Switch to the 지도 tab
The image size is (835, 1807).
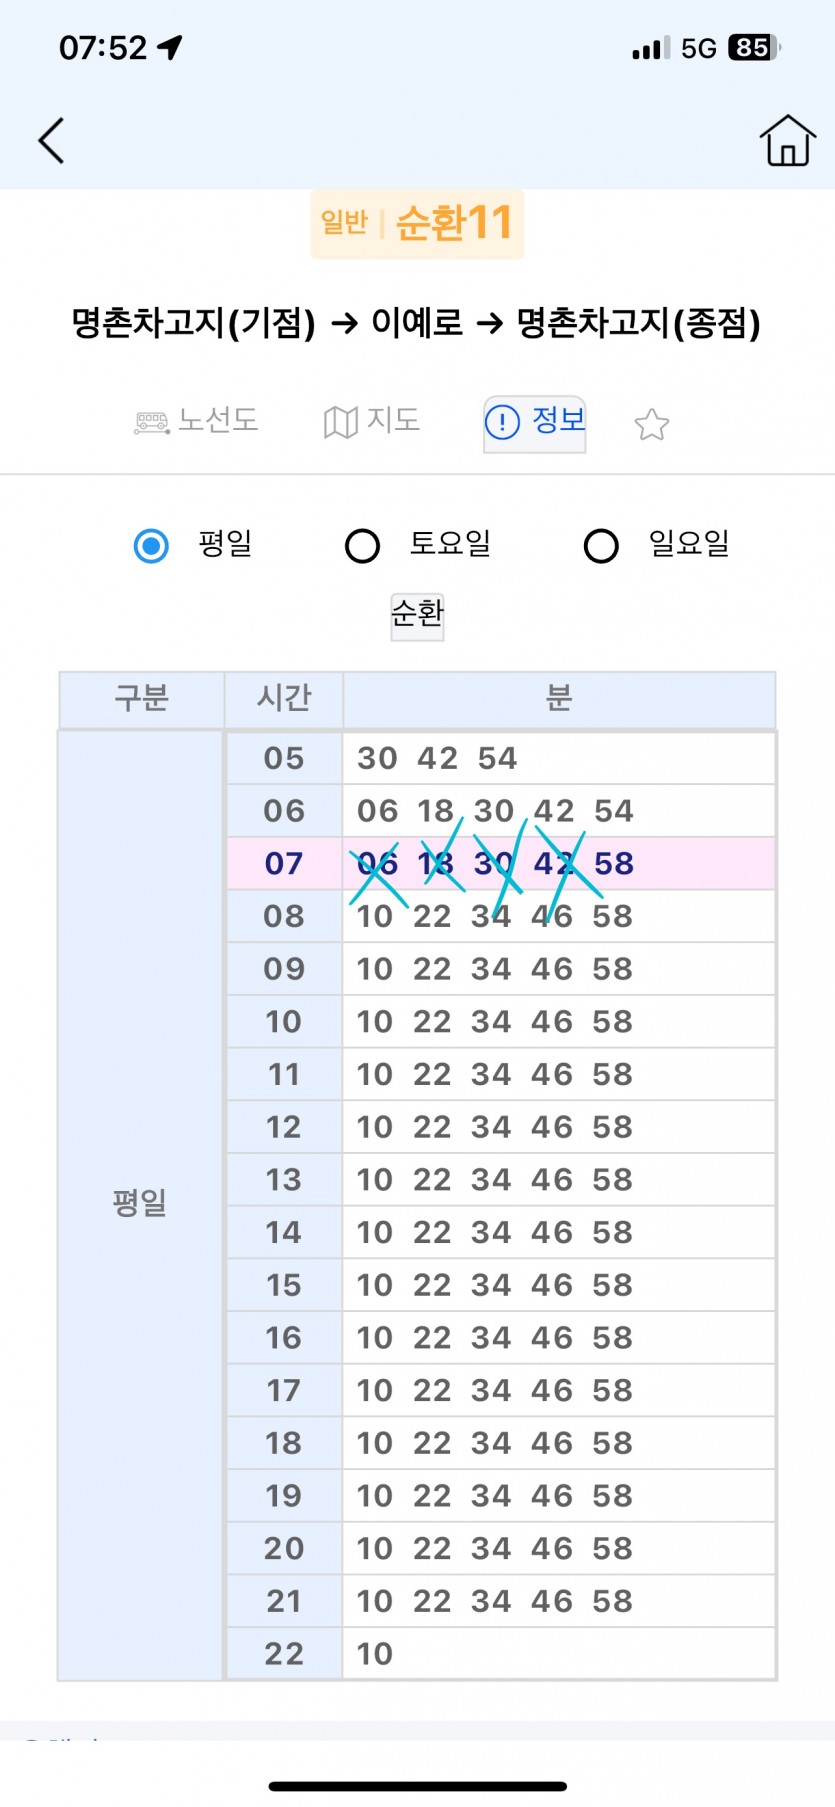[392, 420]
